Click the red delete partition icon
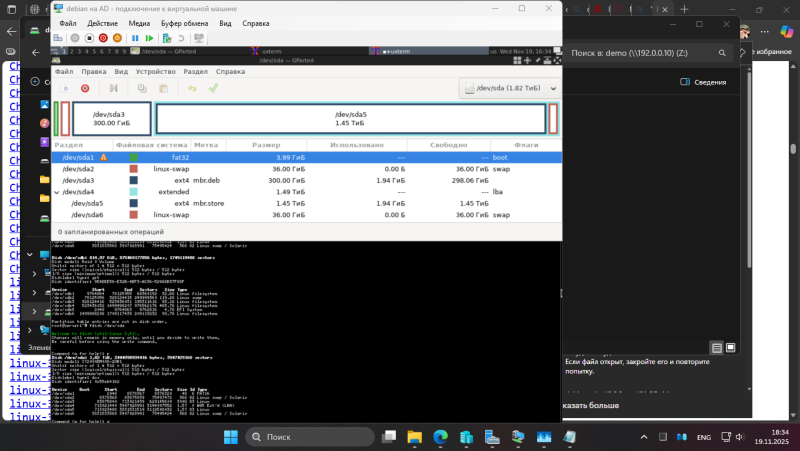 point(85,89)
